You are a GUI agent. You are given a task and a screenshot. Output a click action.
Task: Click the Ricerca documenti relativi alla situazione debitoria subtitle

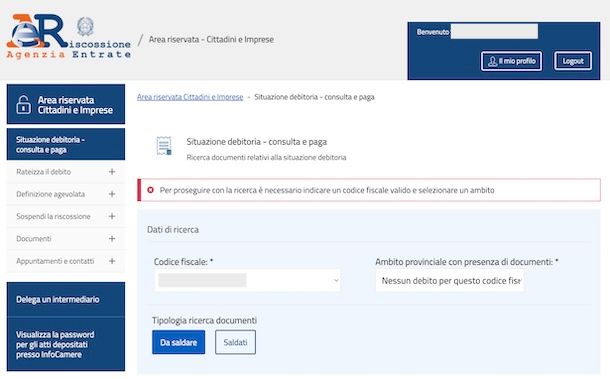tap(266, 157)
